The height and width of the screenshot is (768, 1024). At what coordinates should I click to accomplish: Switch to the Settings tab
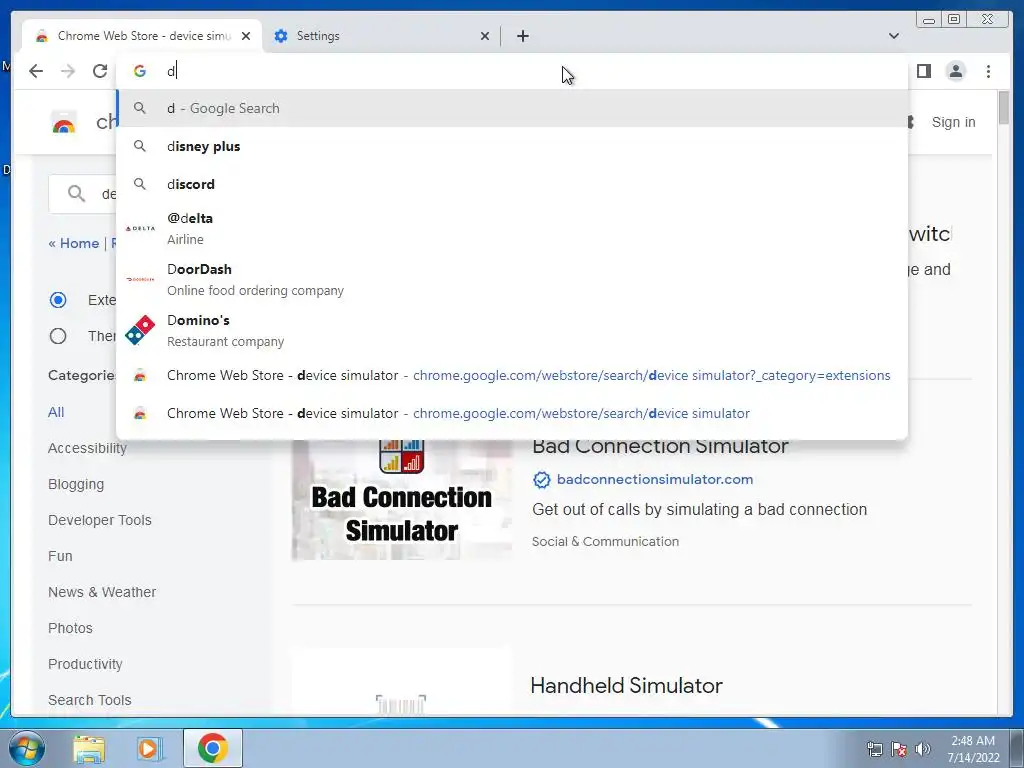(x=381, y=36)
